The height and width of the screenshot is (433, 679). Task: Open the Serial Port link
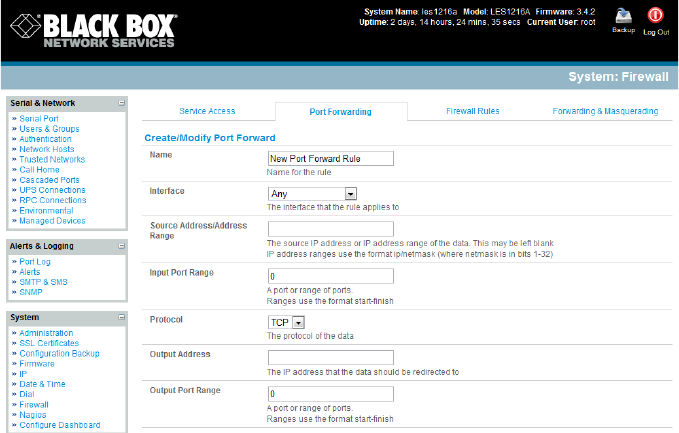point(39,118)
